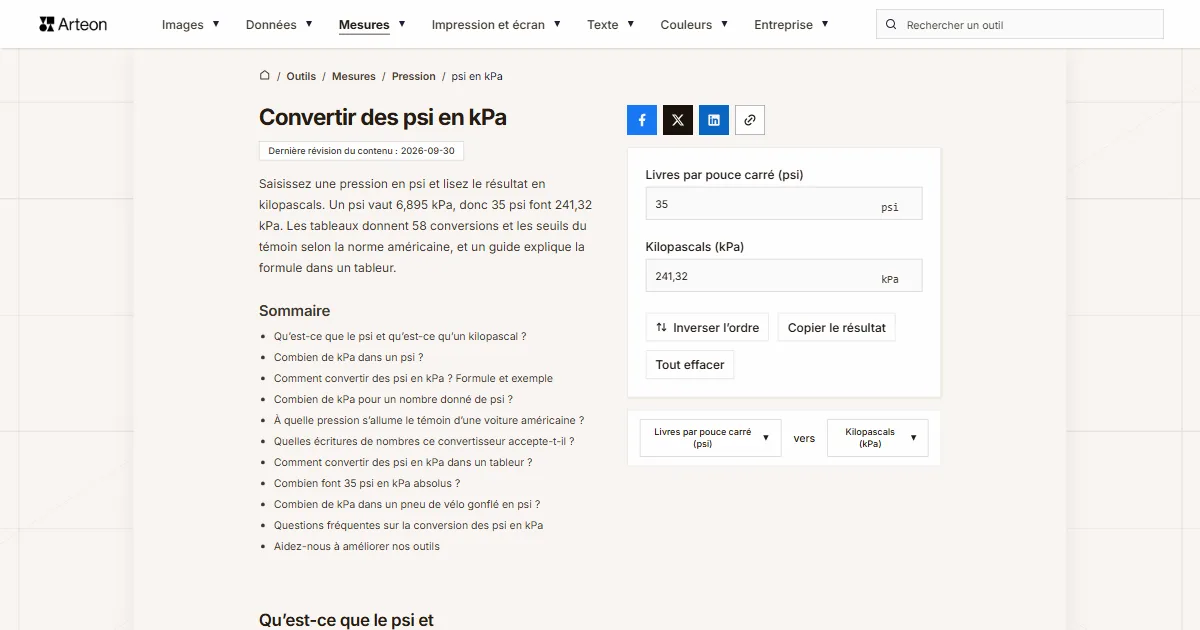Open the 'témoin d'une voiture américaine' link
Viewport: 1200px width, 630px height.
pos(429,420)
